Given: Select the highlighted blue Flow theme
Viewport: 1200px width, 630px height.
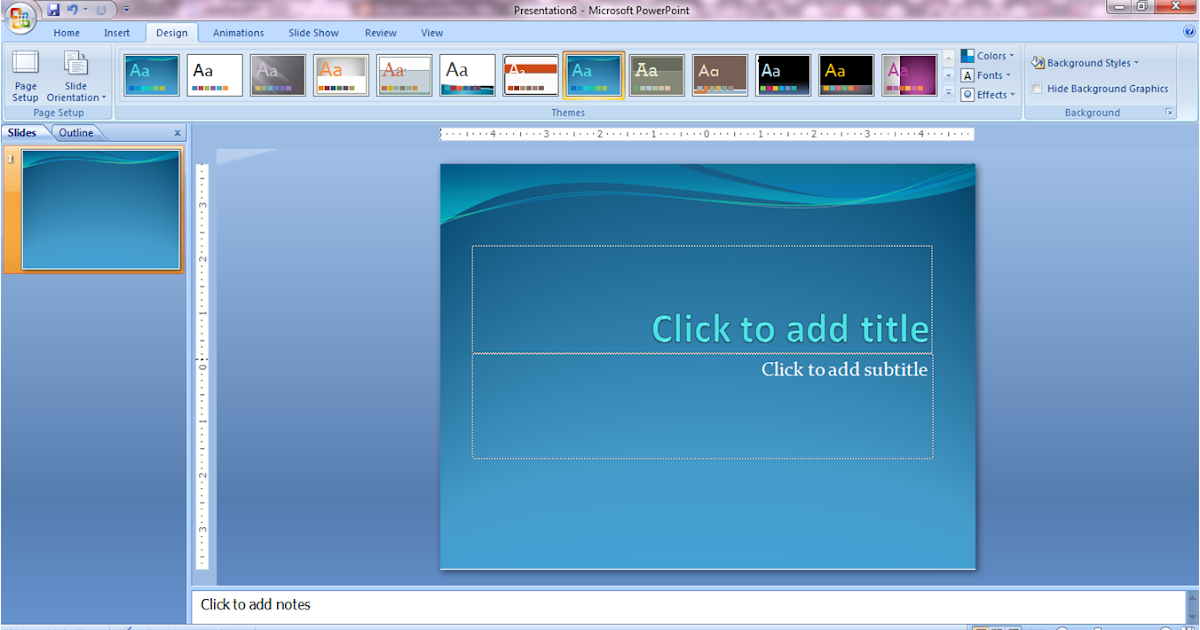Looking at the screenshot, I should pyautogui.click(x=594, y=75).
